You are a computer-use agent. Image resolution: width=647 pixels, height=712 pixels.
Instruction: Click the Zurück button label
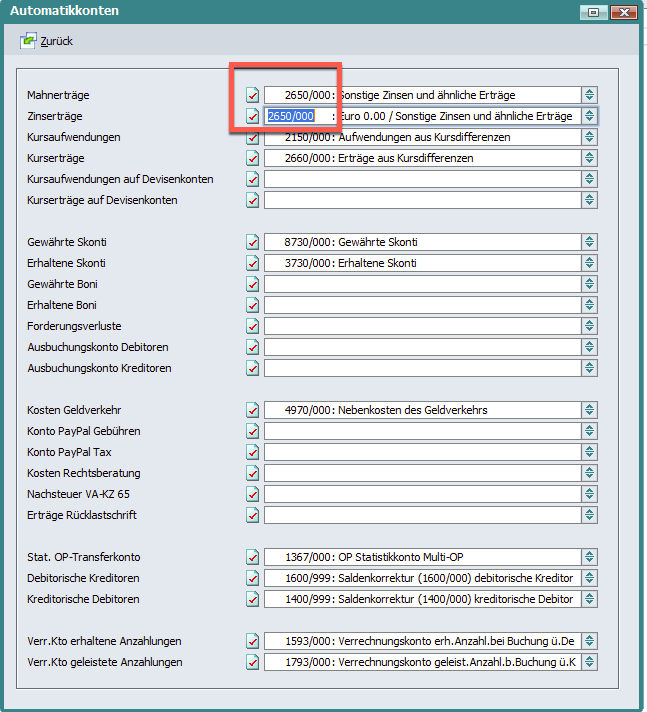coord(56,42)
